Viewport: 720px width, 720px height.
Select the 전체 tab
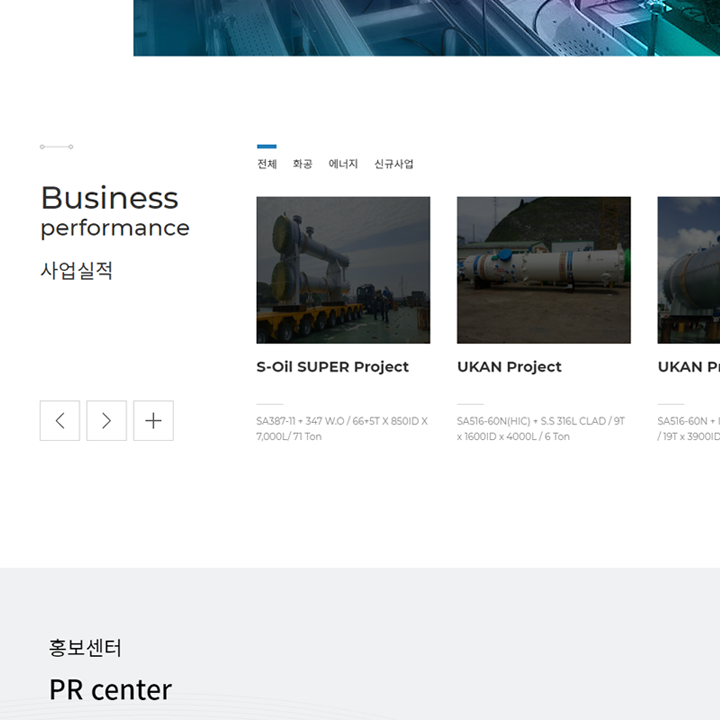pos(267,164)
